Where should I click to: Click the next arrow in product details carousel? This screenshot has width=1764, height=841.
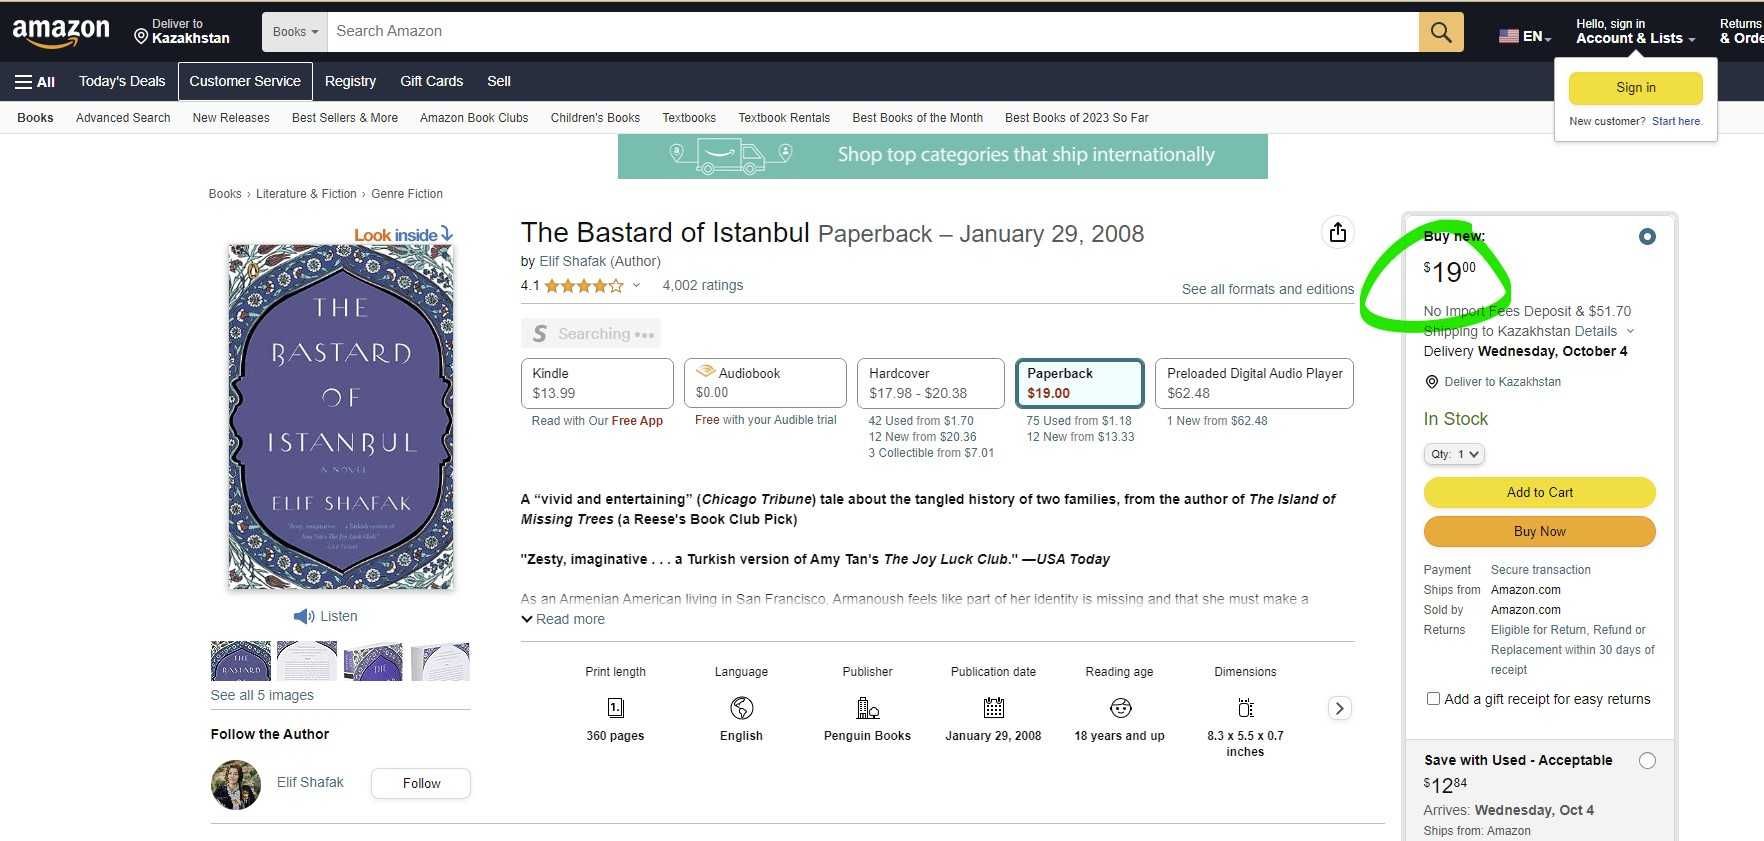coord(1340,708)
